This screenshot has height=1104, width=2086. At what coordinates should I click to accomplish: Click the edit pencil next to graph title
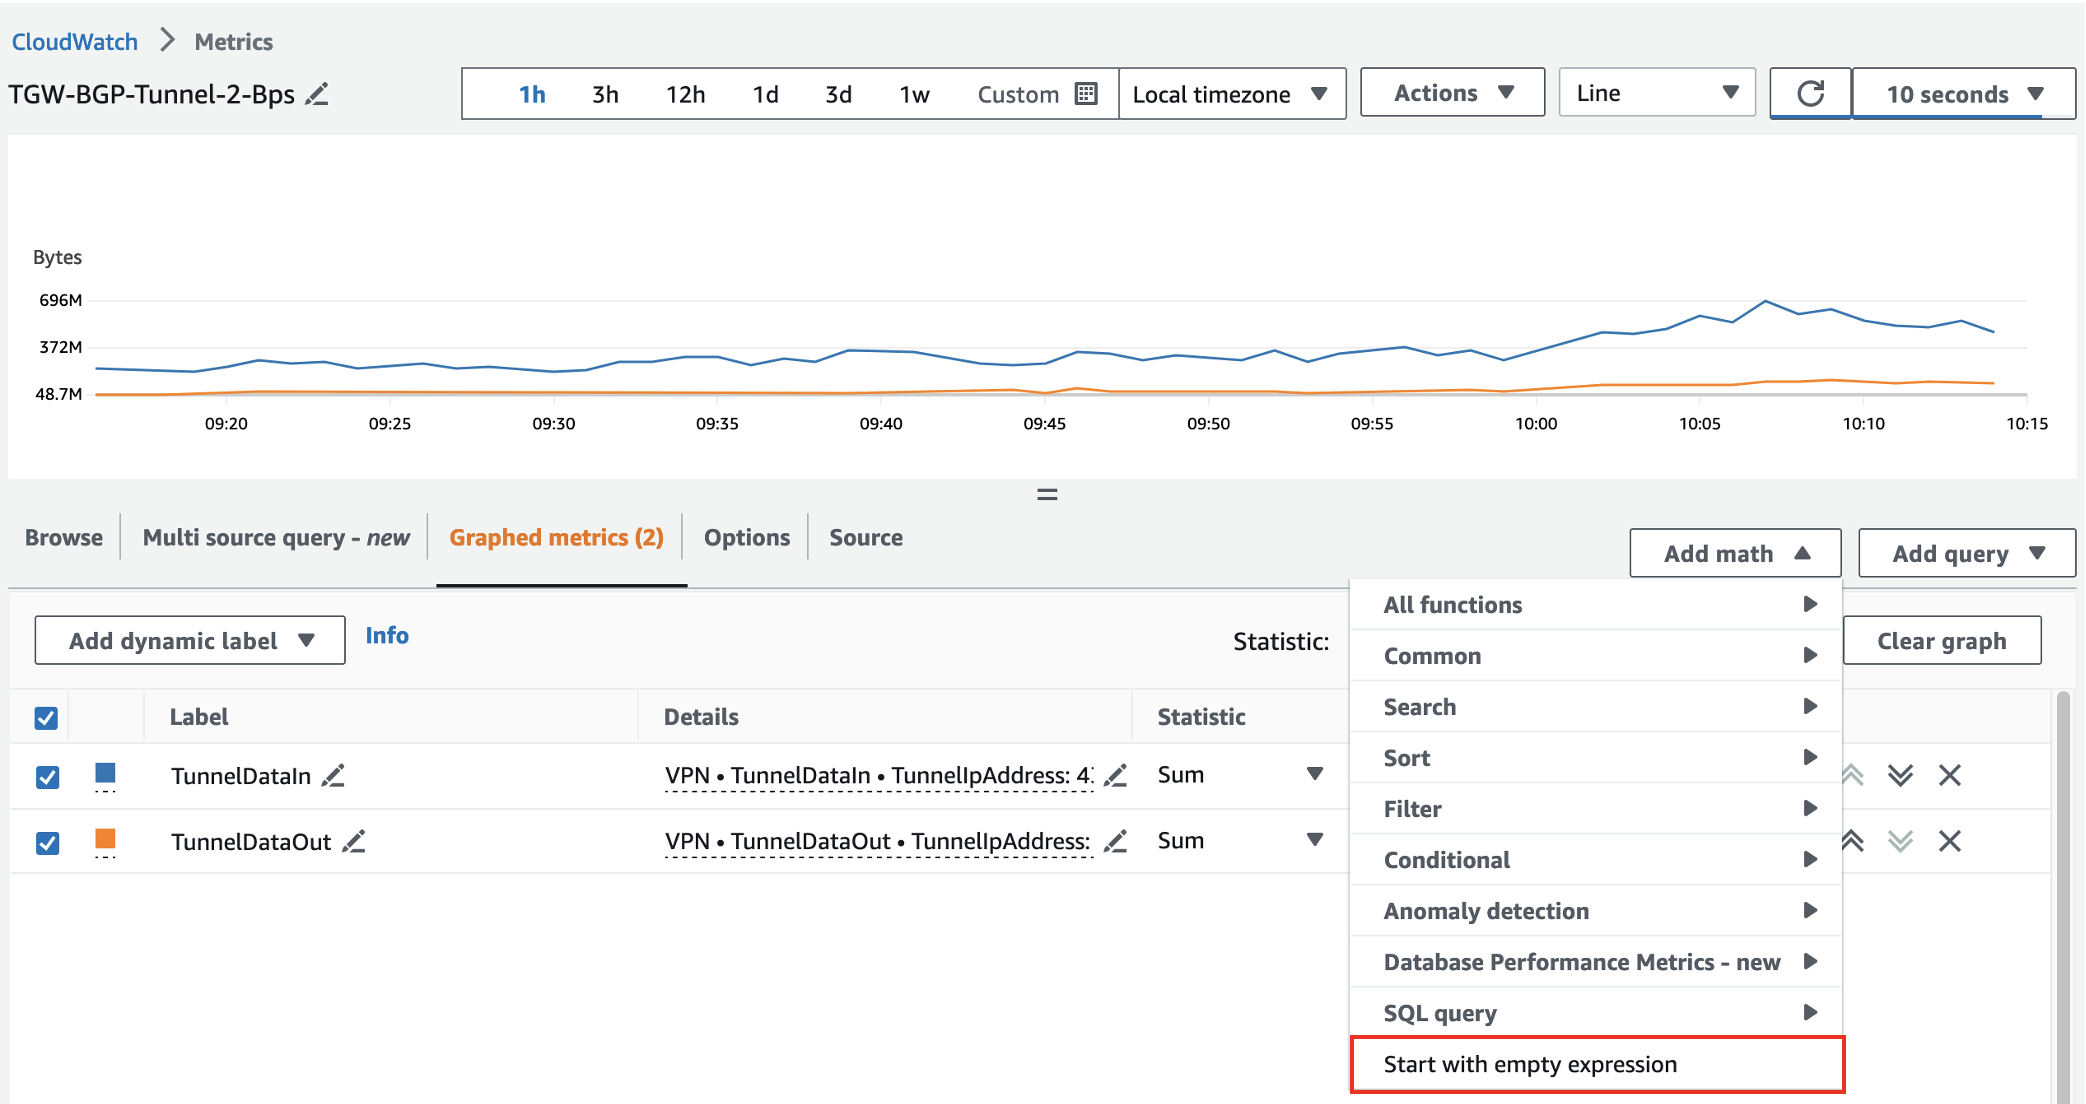point(317,95)
